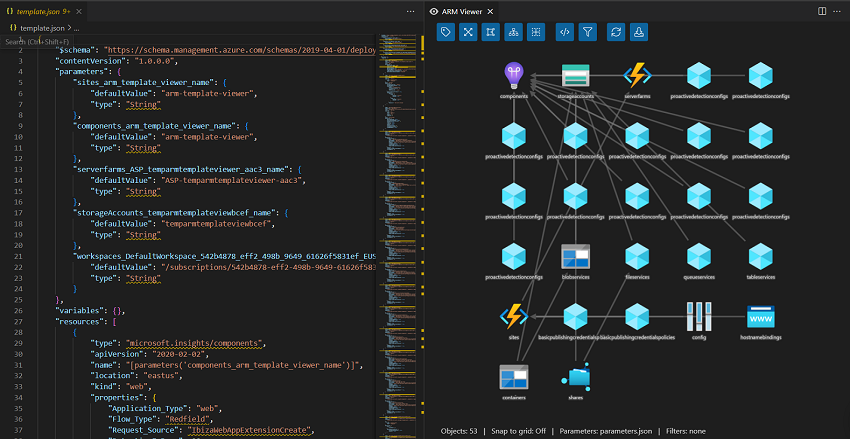Click the toggle labels tag toolbar button
Image resolution: width=850 pixels, height=439 pixels.
[x=445, y=32]
